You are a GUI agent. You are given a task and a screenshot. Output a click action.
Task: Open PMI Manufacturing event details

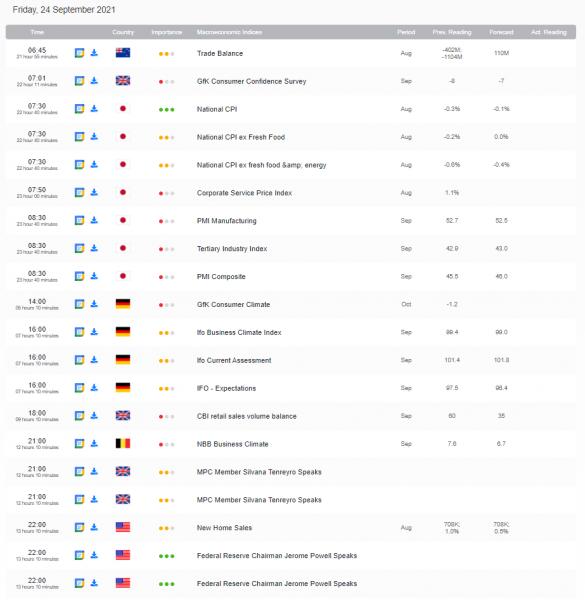coord(227,221)
